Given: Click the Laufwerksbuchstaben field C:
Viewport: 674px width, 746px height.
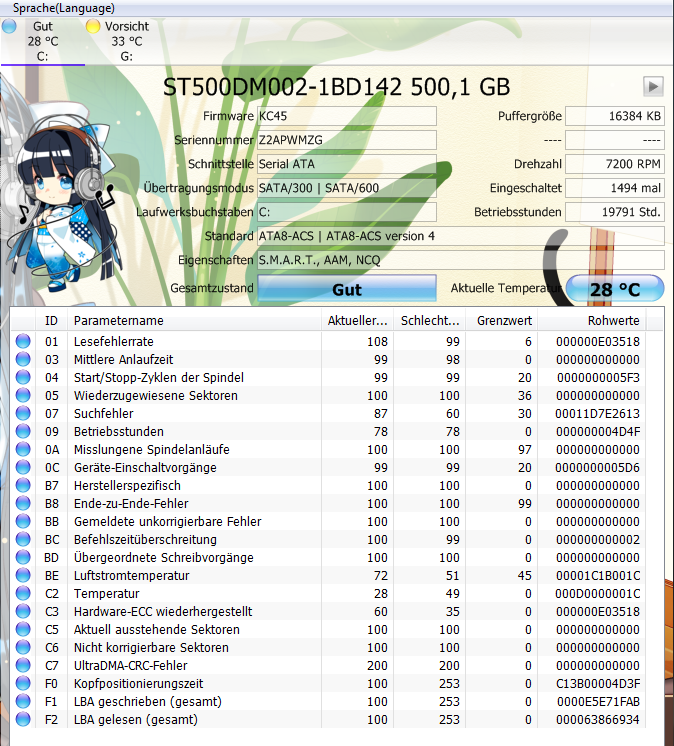Looking at the screenshot, I should tap(347, 212).
